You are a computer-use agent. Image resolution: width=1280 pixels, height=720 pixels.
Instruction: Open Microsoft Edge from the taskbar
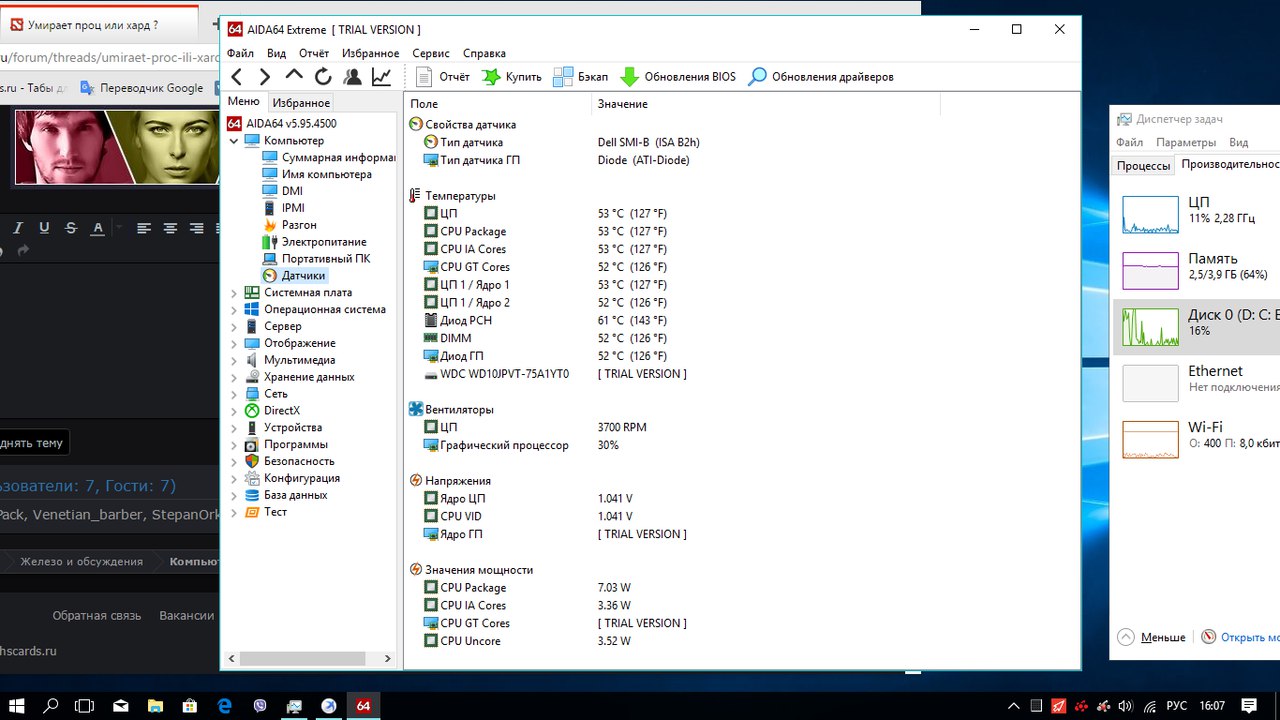pos(225,706)
